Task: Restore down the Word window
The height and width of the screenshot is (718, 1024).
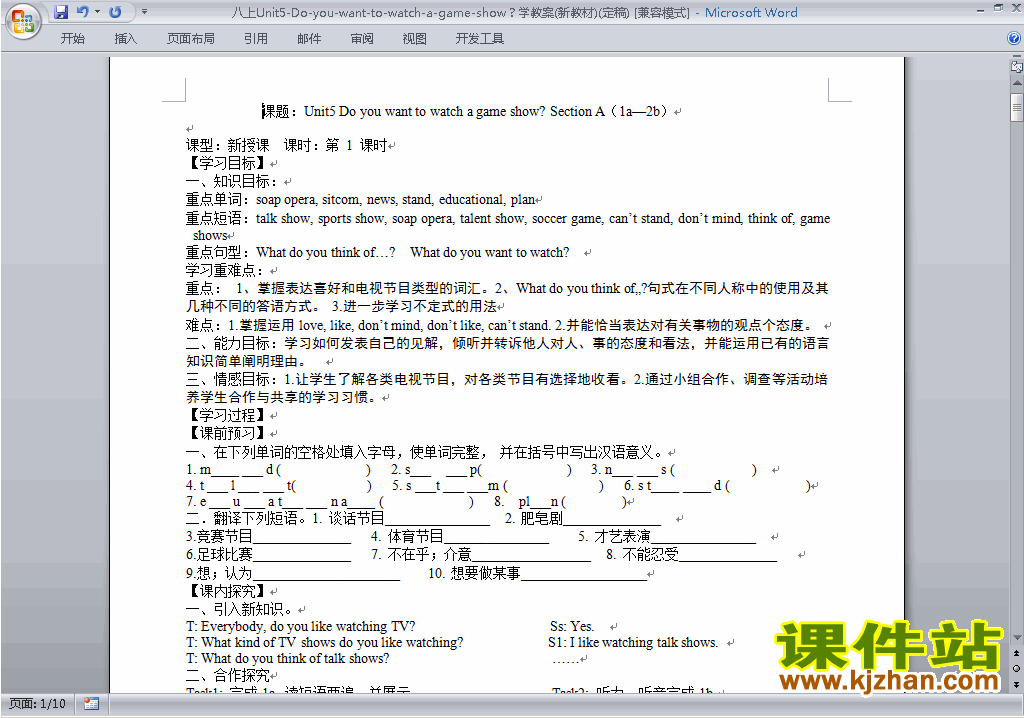Action: coord(998,8)
